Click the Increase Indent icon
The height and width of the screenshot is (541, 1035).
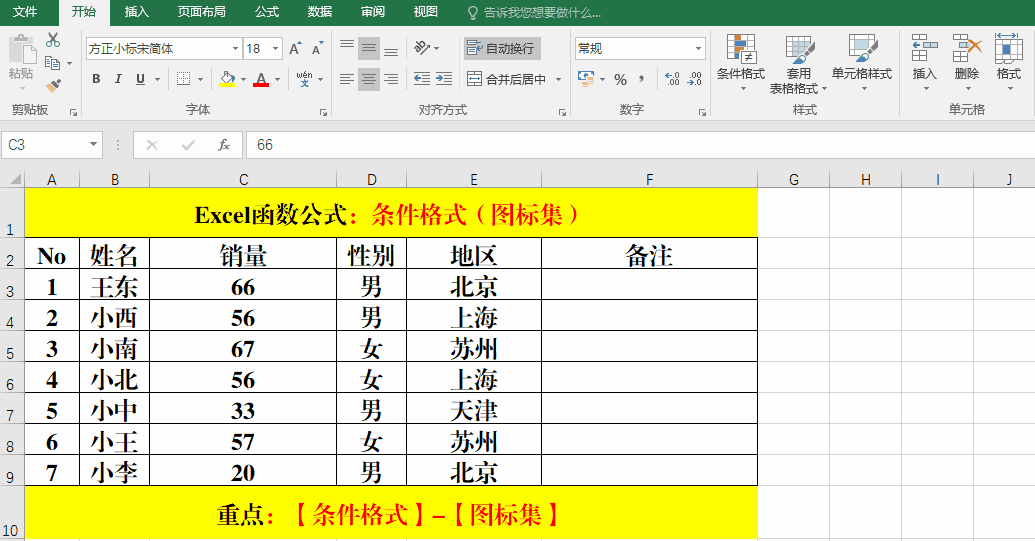(445, 79)
